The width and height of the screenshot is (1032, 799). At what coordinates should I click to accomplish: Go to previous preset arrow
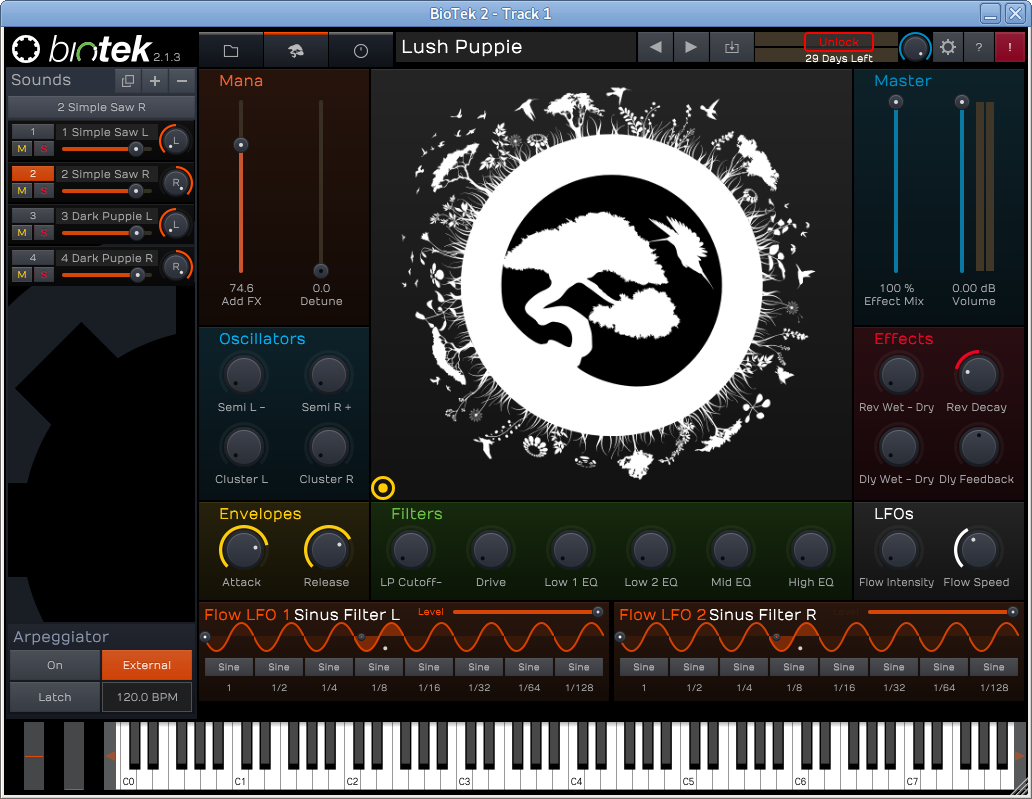[x=656, y=47]
